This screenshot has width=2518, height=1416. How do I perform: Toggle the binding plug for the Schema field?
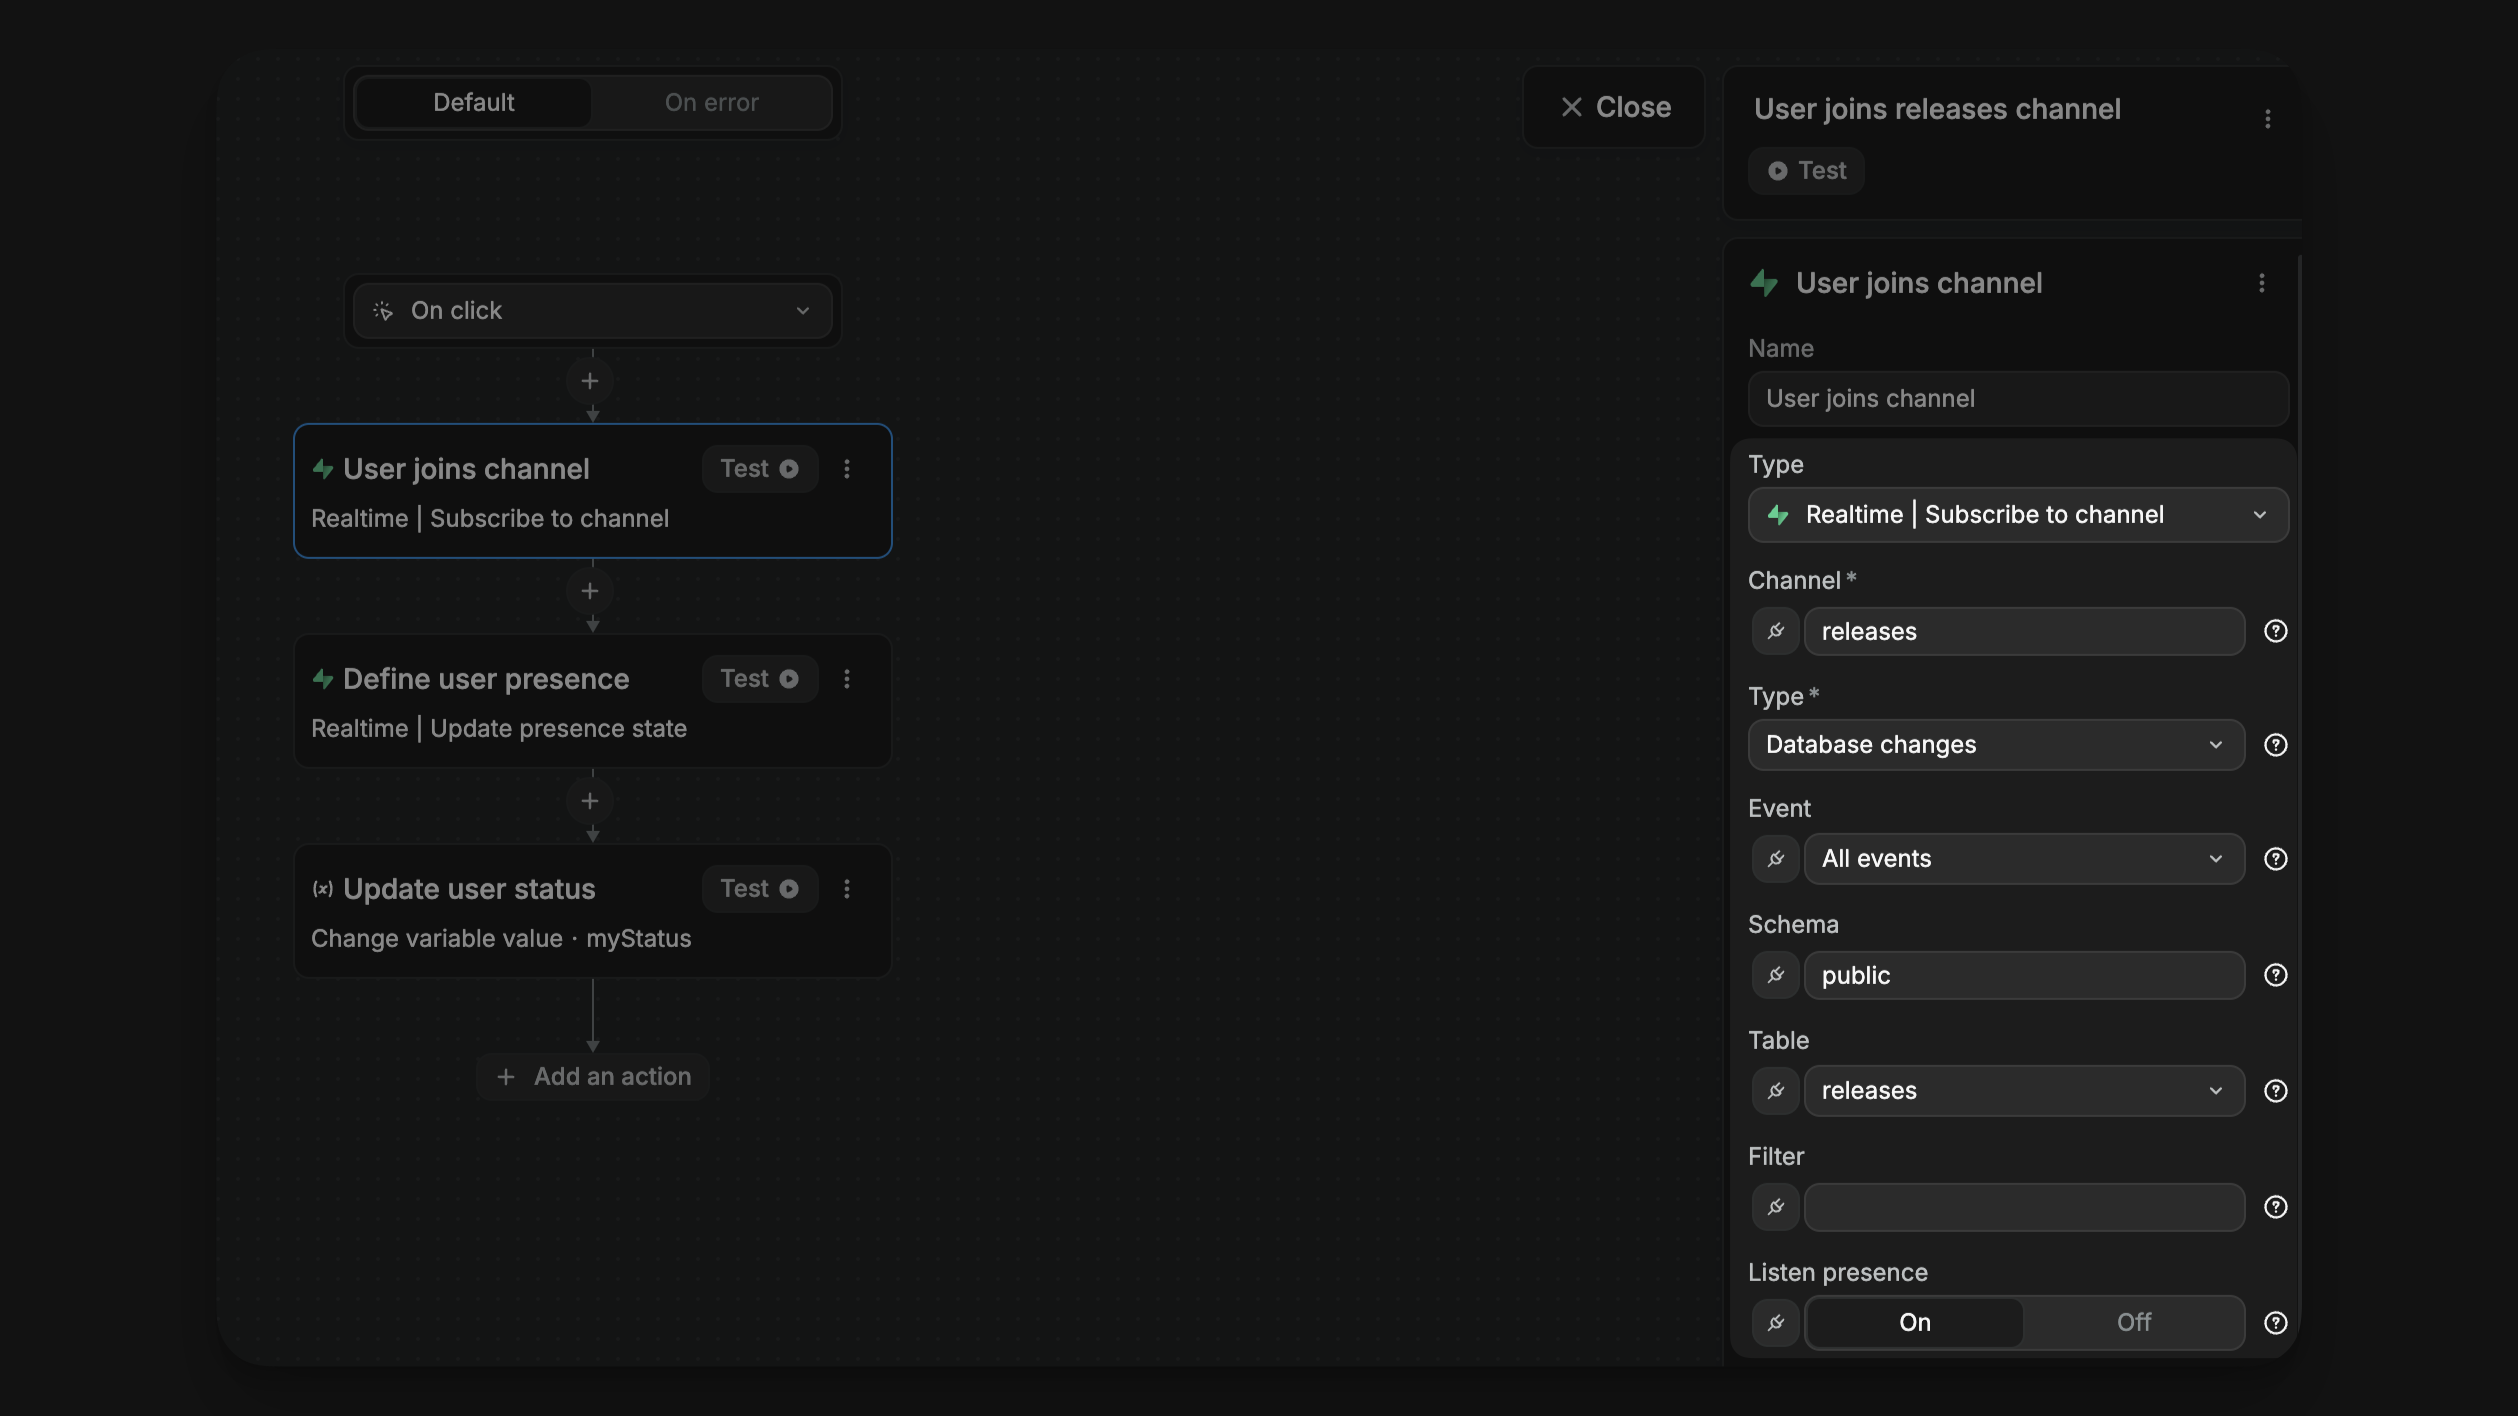(1775, 975)
